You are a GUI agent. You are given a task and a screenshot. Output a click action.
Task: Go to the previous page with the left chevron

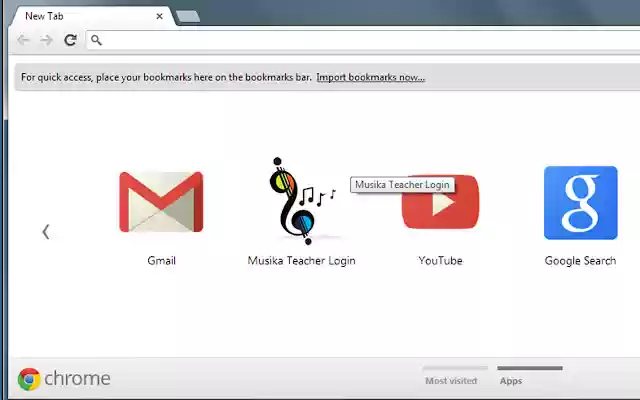point(46,232)
